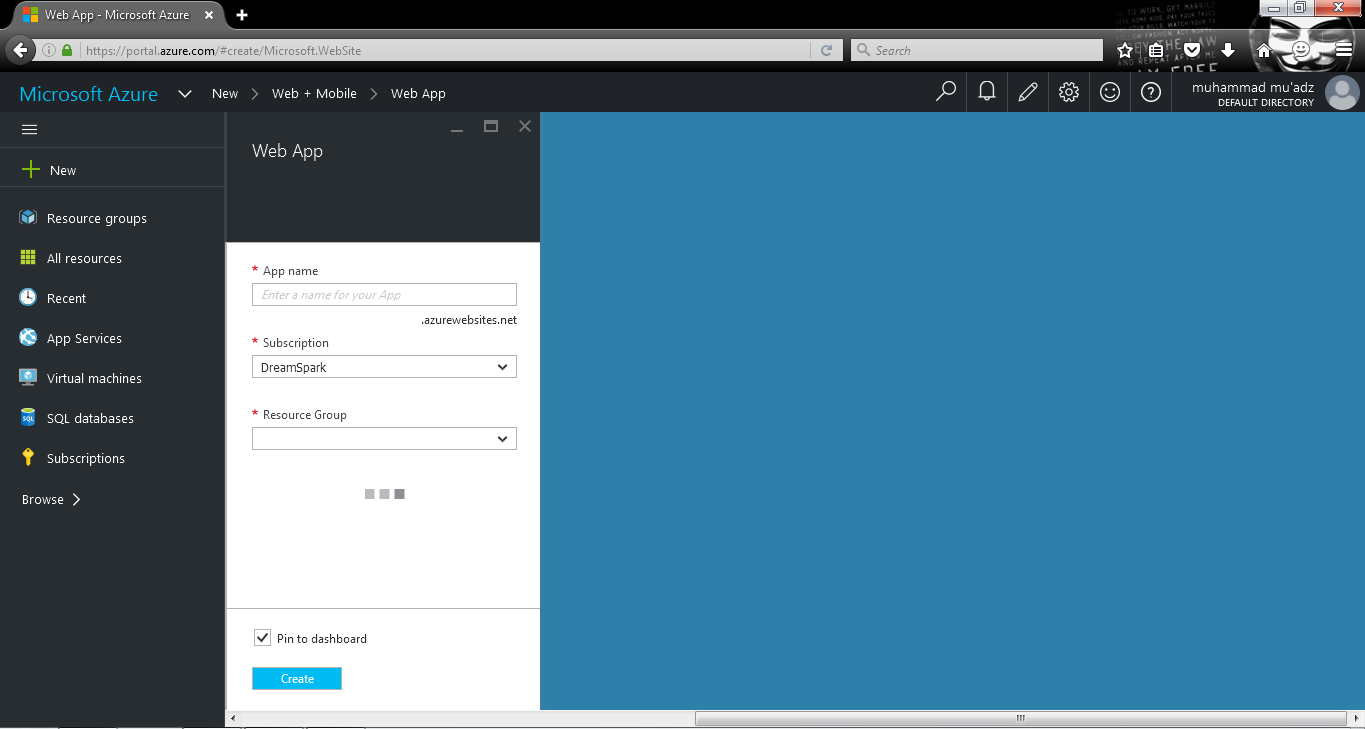1365x729 pixels.
Task: Toggle the hamburger sidebar menu
Action: pyautogui.click(x=29, y=129)
